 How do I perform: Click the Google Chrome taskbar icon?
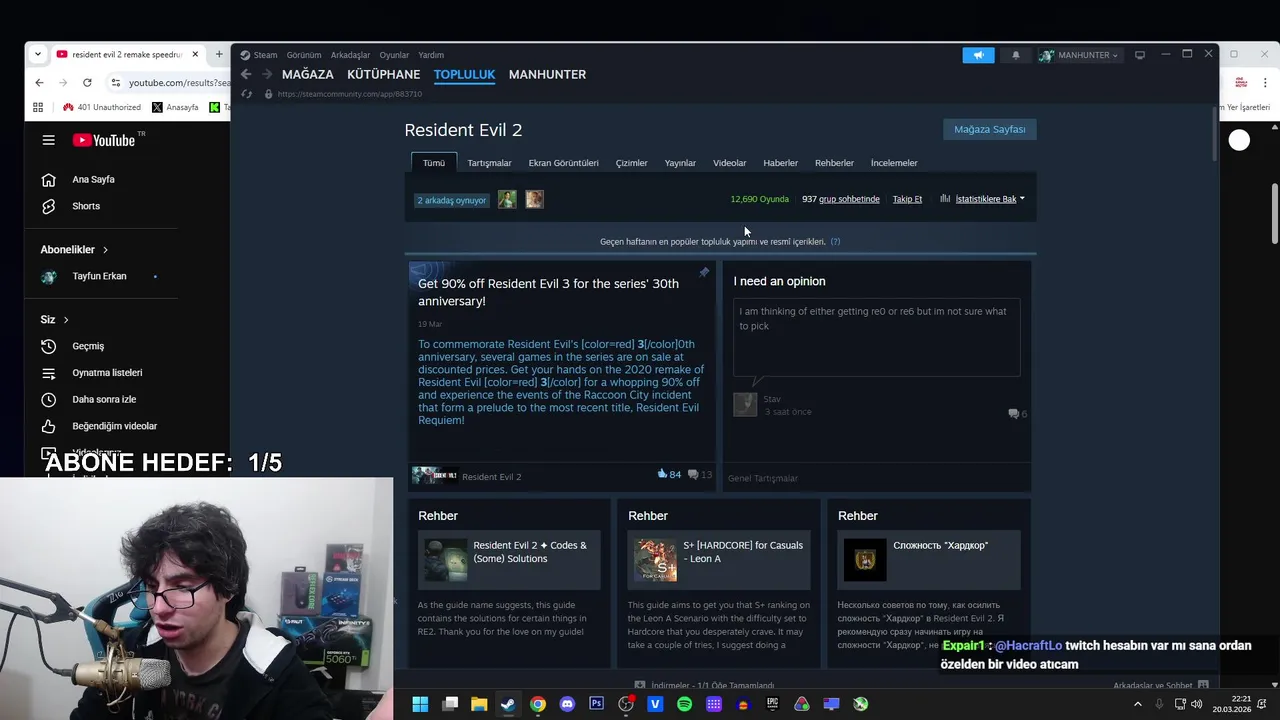tap(538, 704)
